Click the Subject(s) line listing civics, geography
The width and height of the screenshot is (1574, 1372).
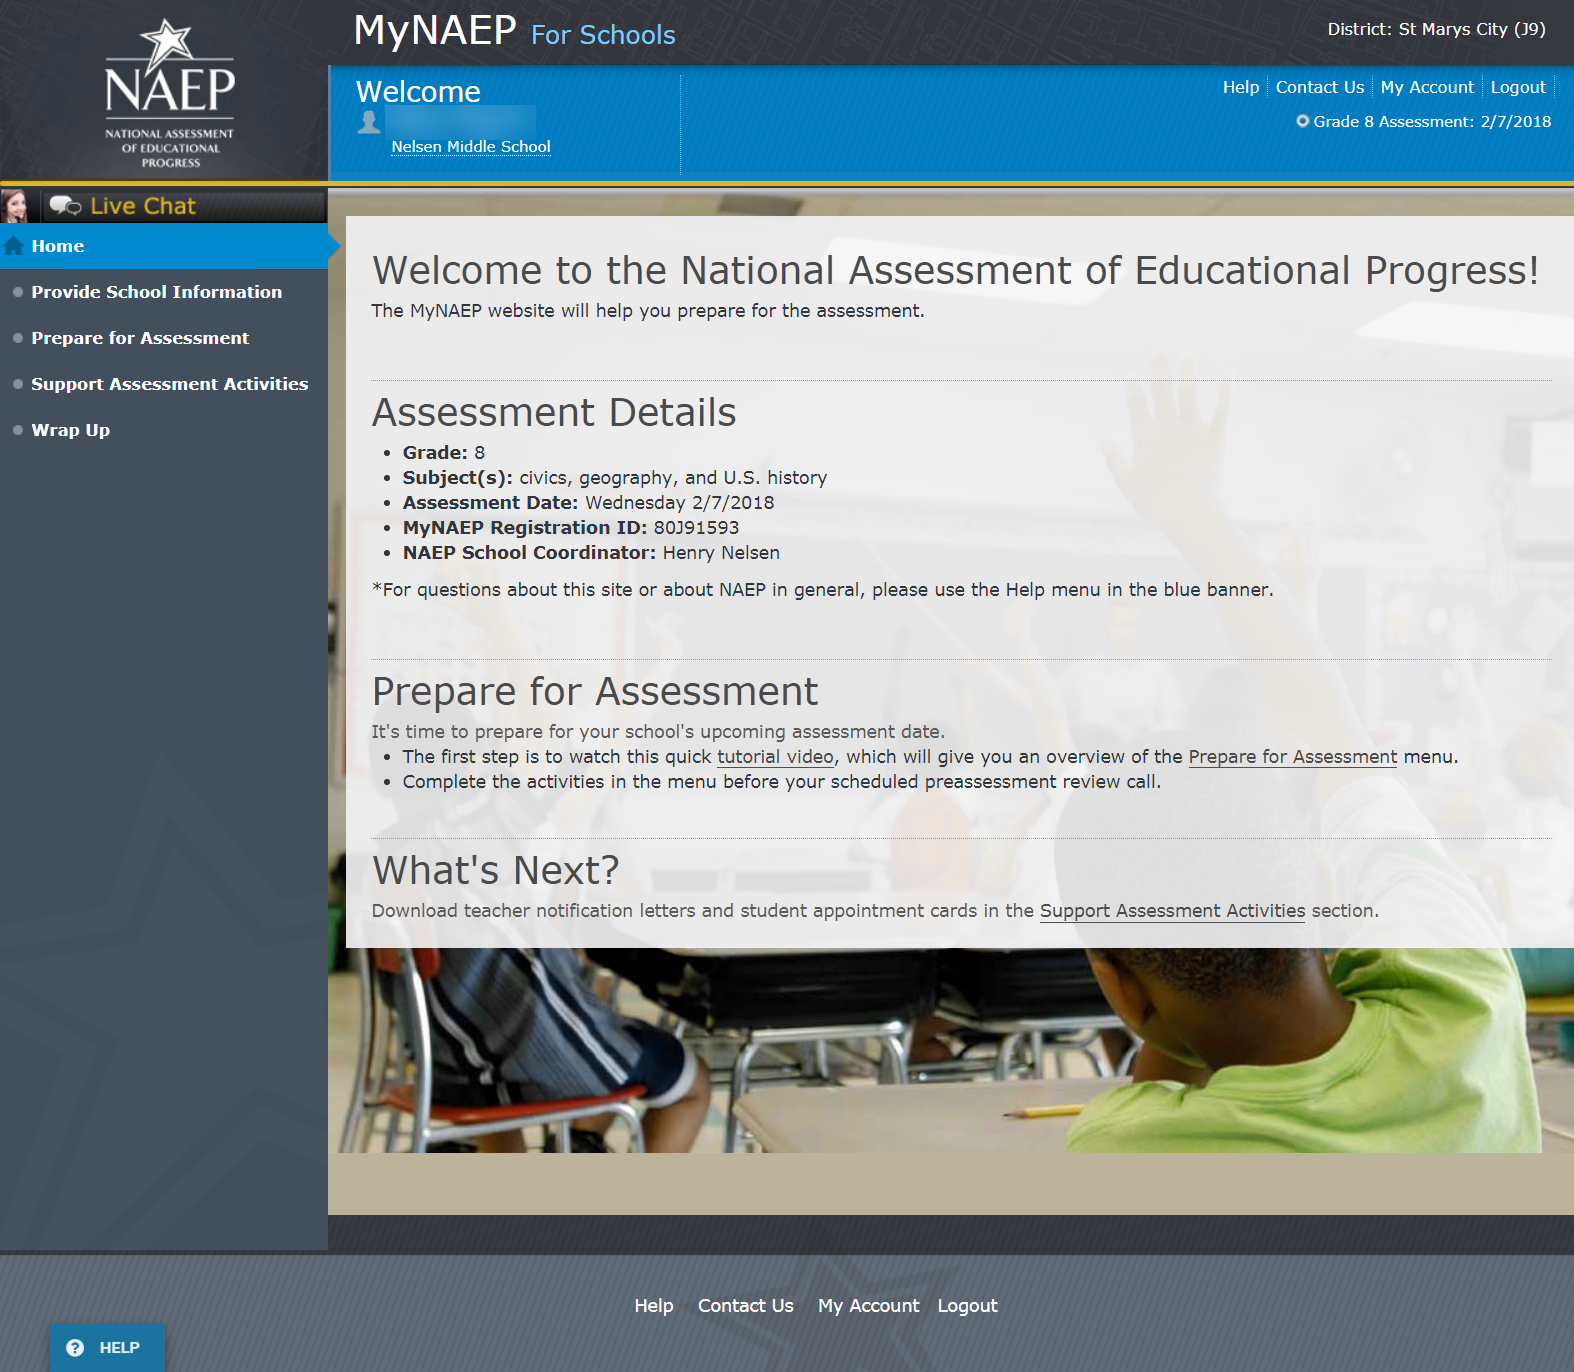(x=615, y=478)
